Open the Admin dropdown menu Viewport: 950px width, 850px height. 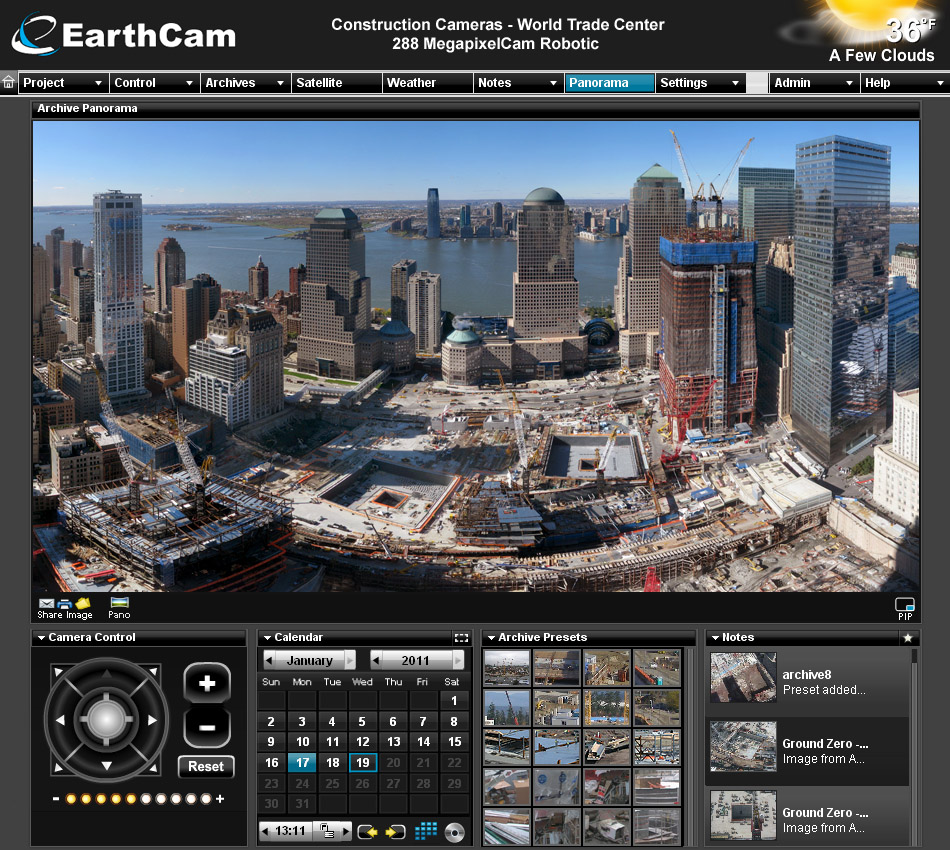(814, 82)
